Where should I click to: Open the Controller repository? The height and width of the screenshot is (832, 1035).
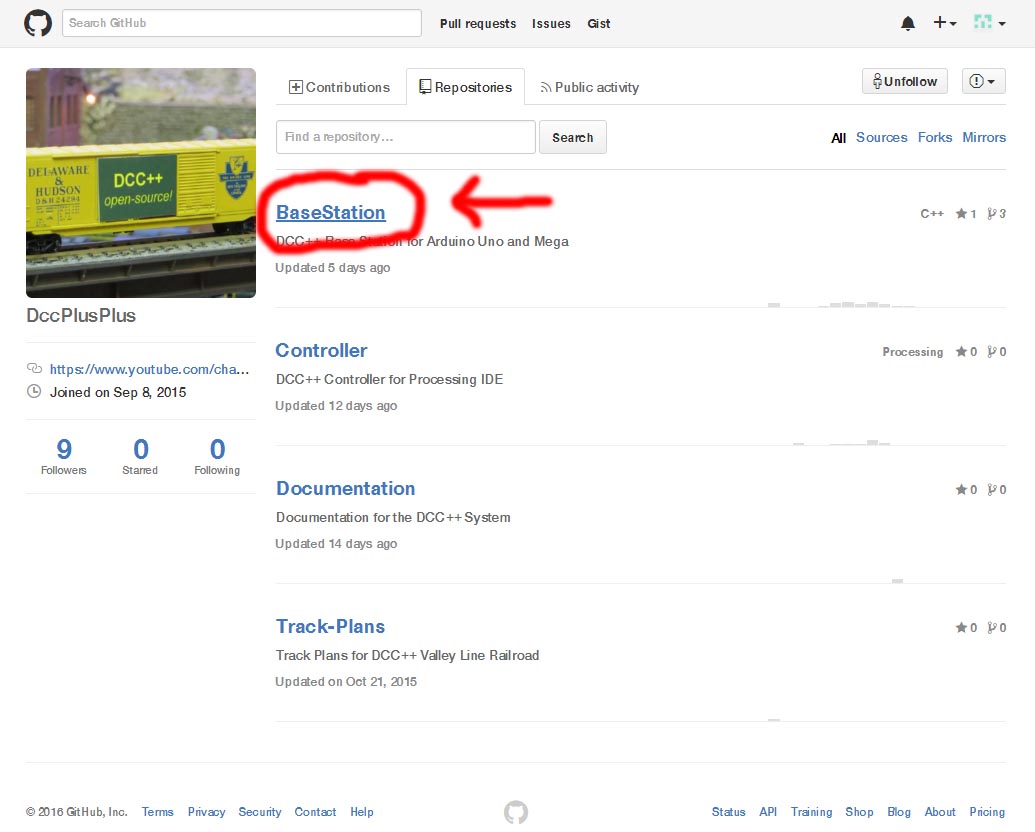321,351
